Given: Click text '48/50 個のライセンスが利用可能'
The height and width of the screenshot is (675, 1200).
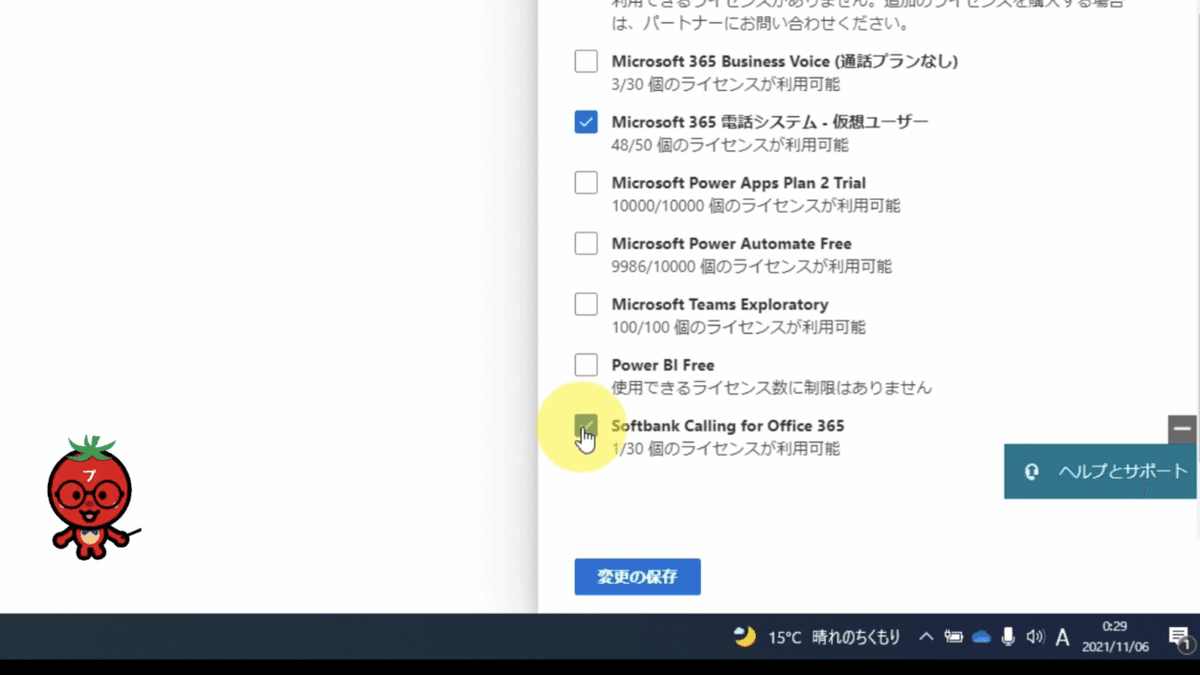Looking at the screenshot, I should click(x=730, y=145).
